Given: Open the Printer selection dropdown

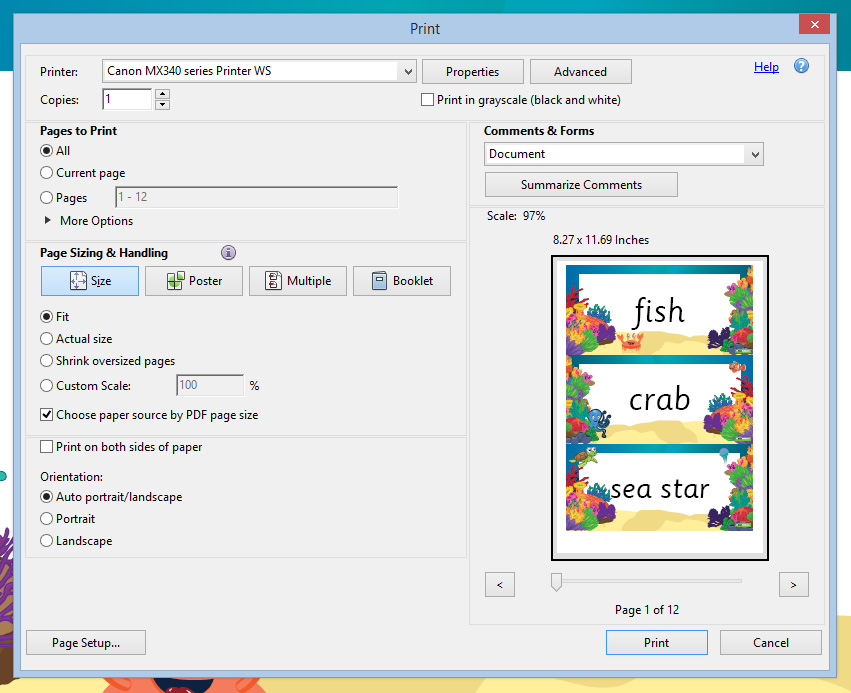Looking at the screenshot, I should (408, 71).
